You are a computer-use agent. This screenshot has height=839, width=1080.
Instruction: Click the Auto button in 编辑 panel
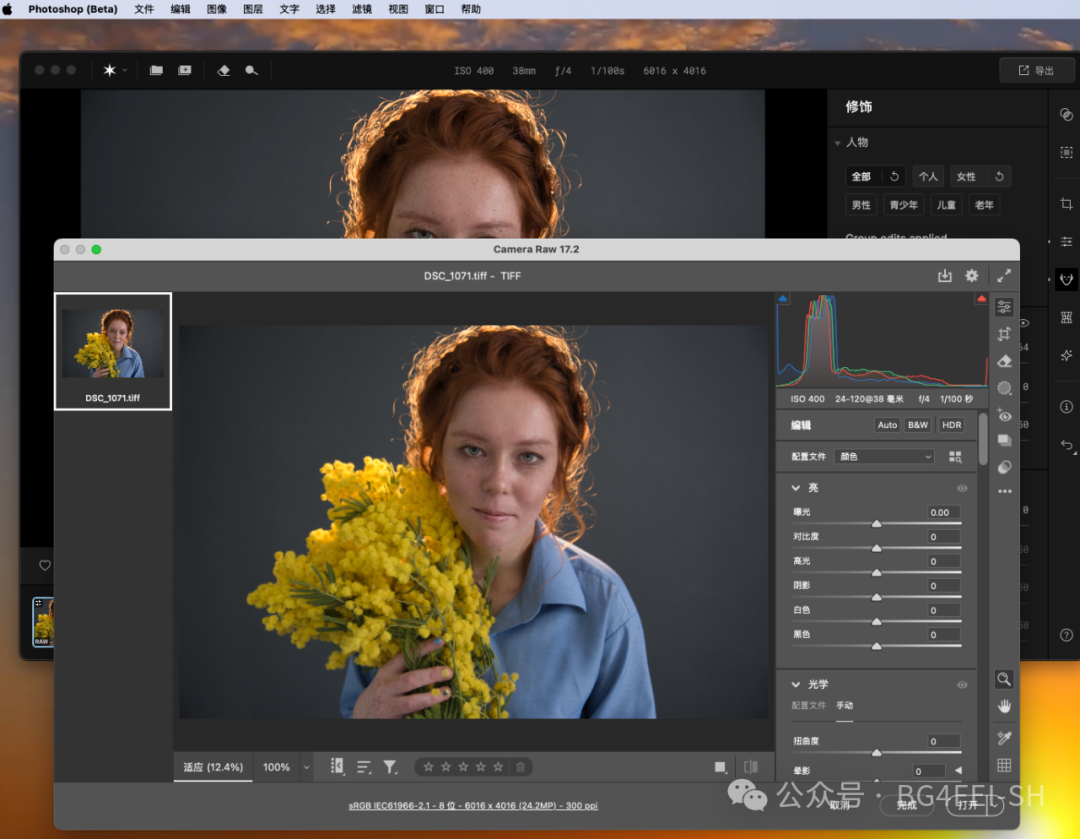[x=887, y=425]
